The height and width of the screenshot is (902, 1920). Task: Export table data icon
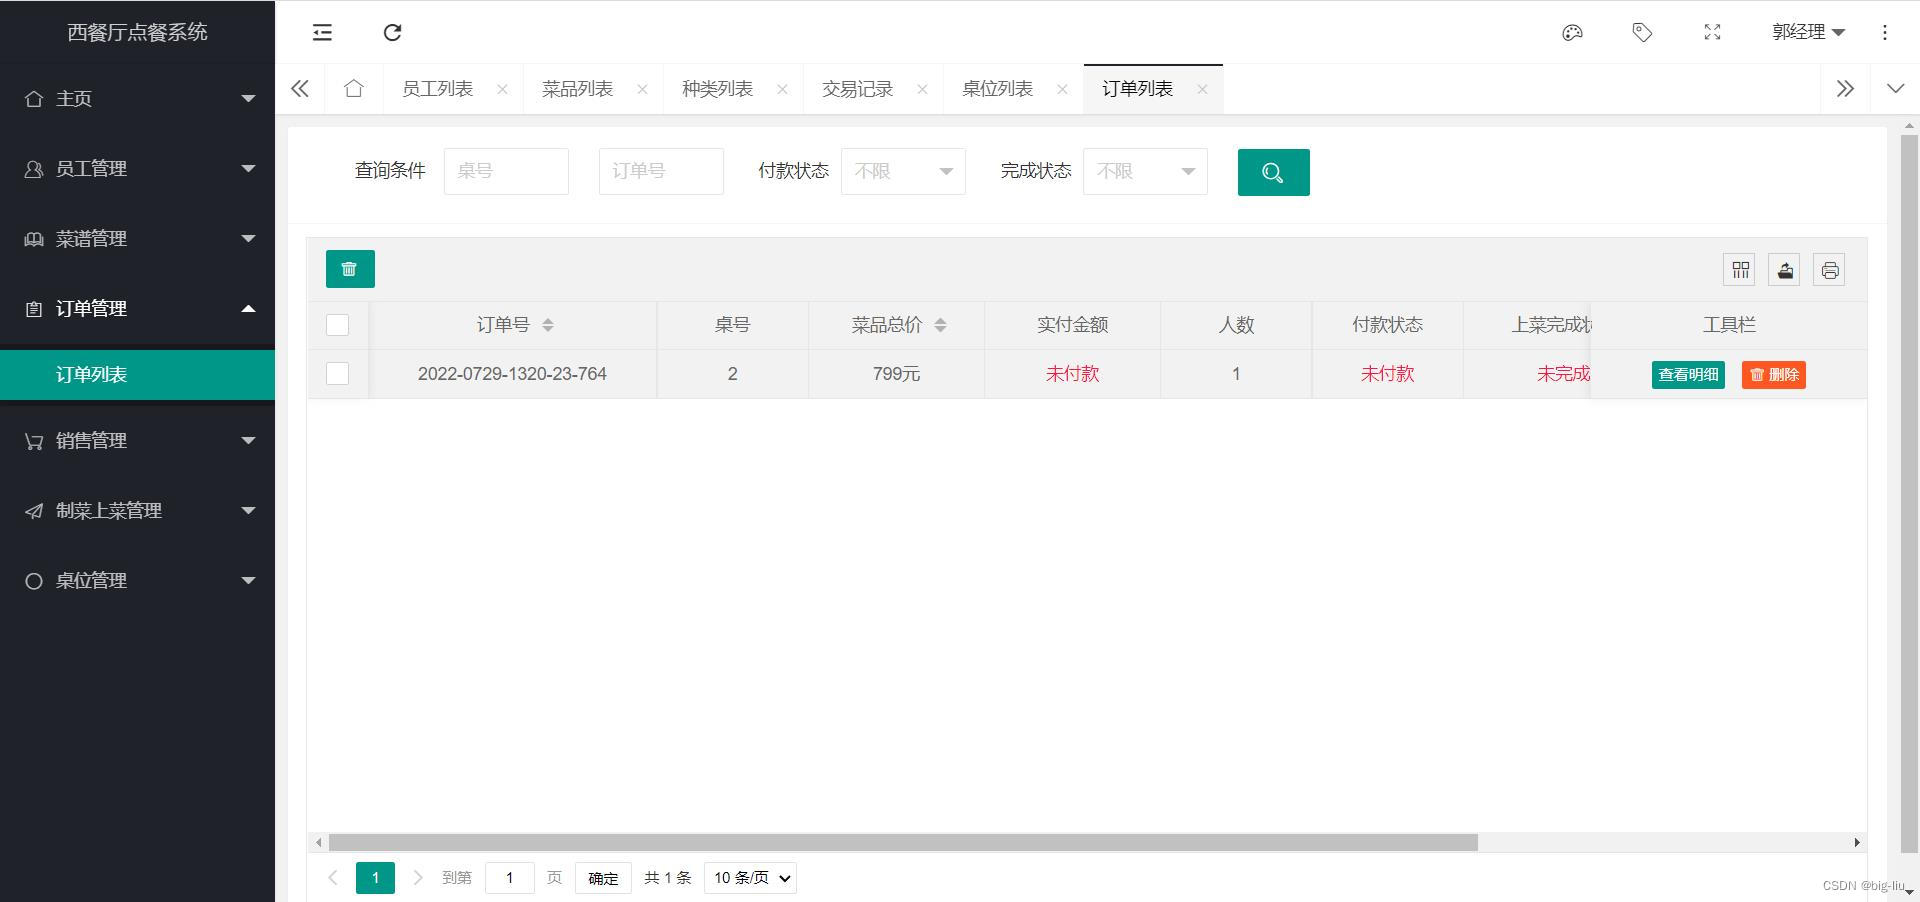[1785, 270]
